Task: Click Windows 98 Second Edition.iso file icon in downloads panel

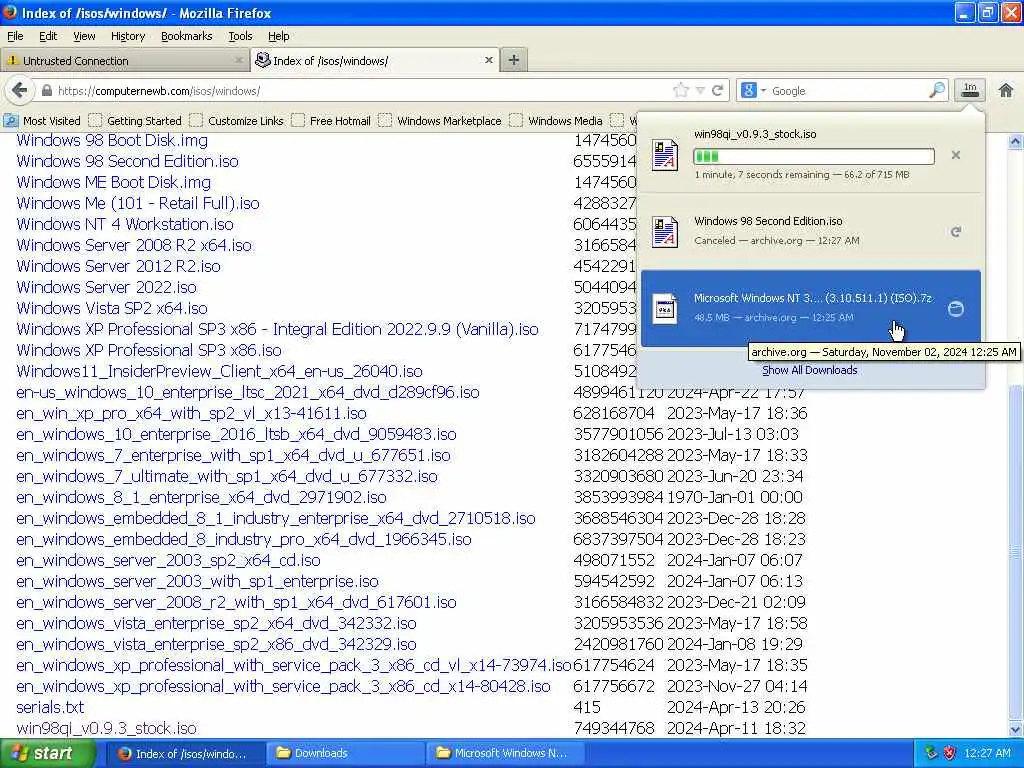Action: click(x=665, y=232)
